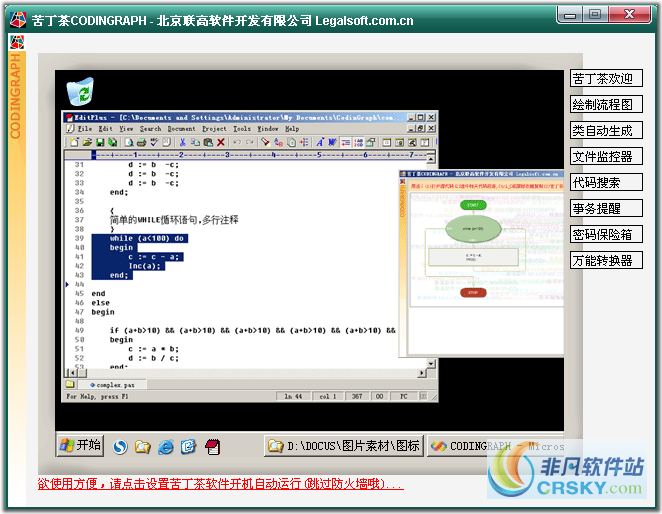
Task: Click the D:\DOCUS\图片素材\图标 taskbar button
Action: coord(344,446)
